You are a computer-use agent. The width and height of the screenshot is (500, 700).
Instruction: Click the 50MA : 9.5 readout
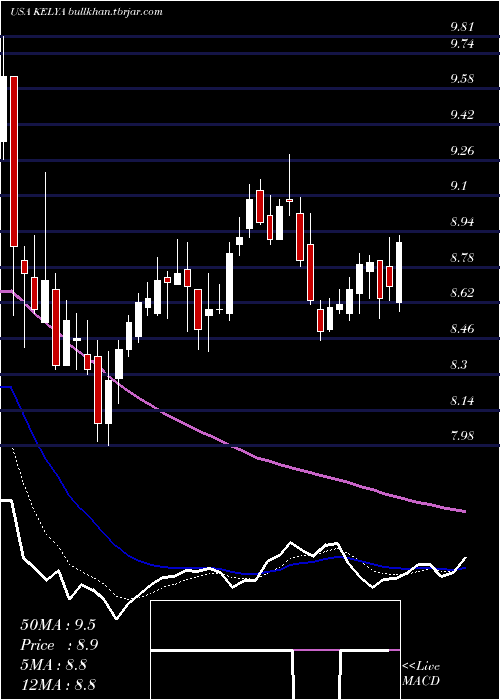[58, 625]
